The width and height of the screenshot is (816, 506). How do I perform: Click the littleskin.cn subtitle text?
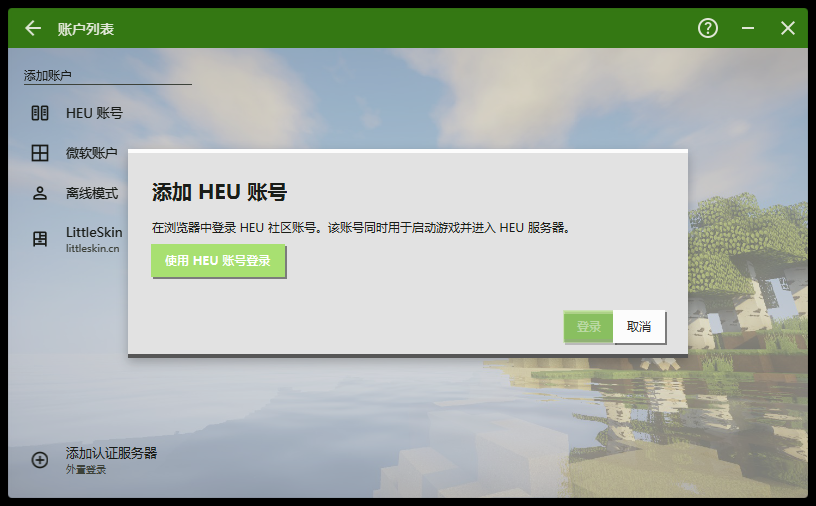tap(93, 248)
